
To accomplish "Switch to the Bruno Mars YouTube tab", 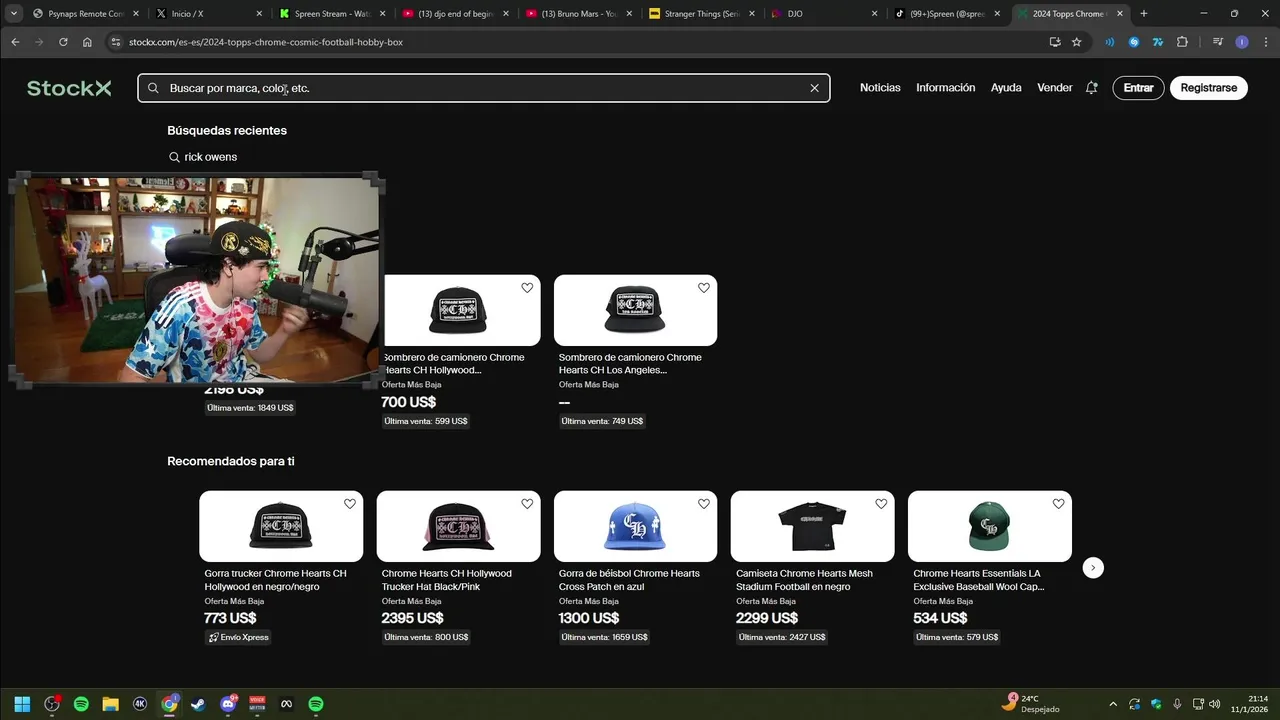I will [580, 14].
